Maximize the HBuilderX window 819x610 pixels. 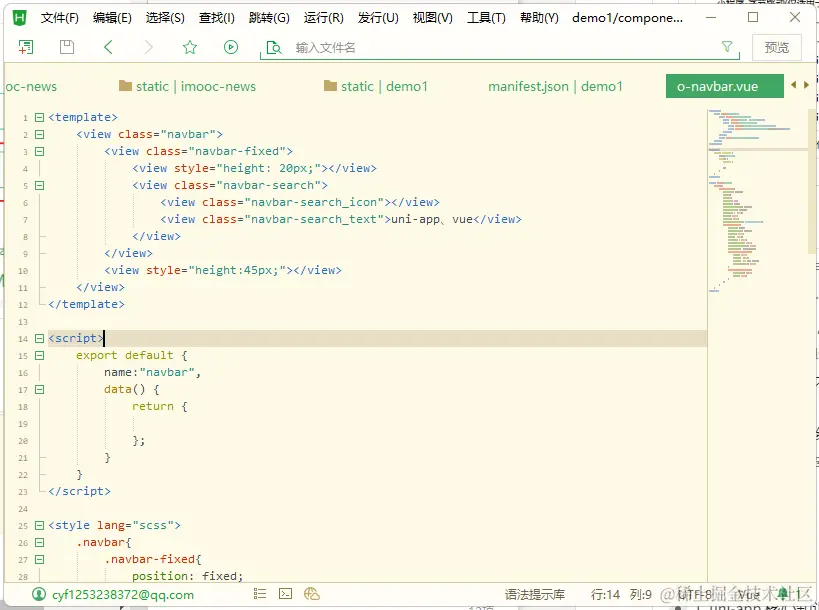(753, 18)
